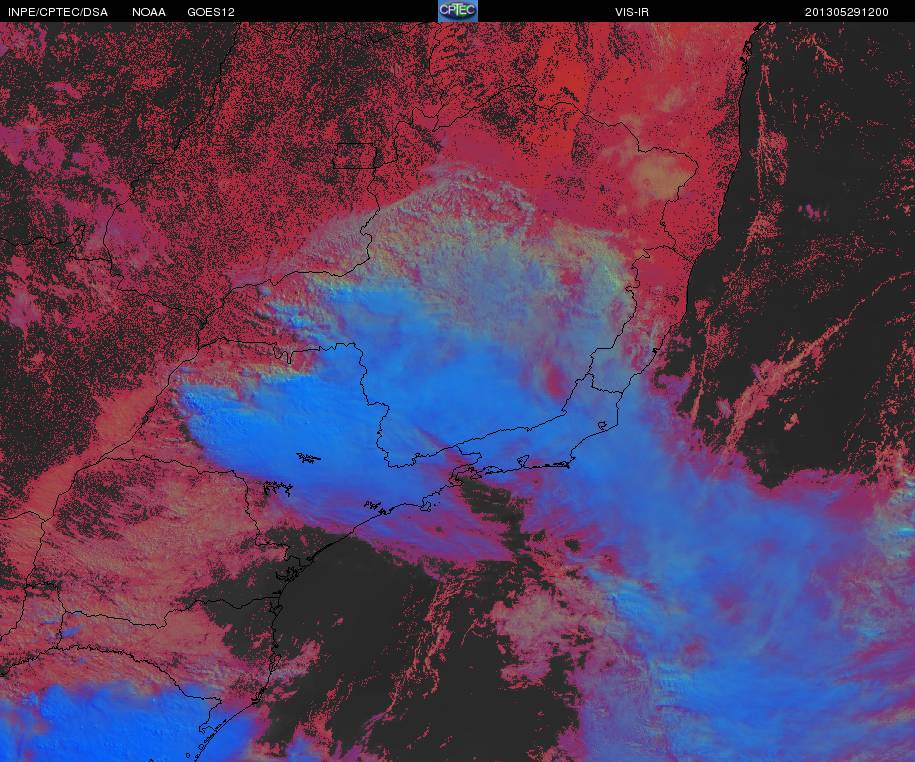Click the GOES12 satellite label

211,12
